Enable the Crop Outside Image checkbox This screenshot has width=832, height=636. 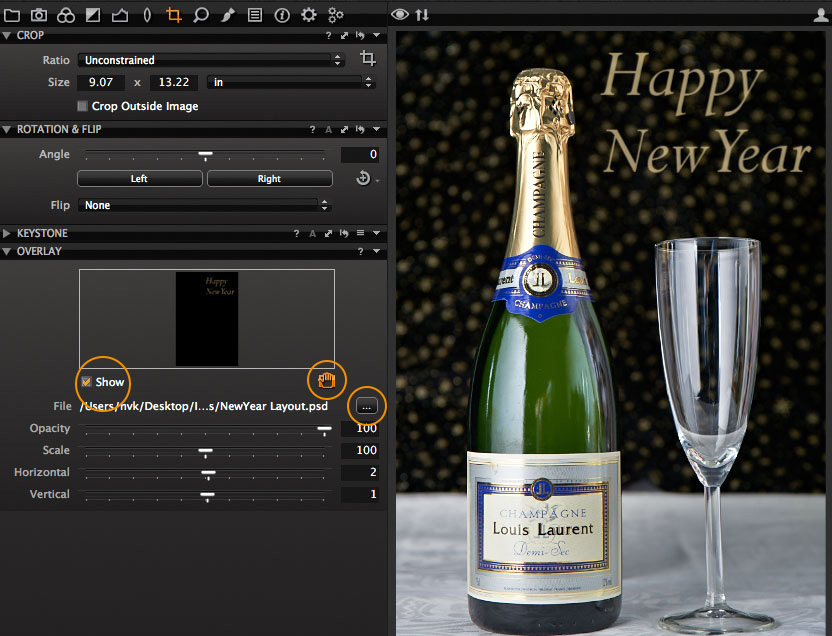click(x=82, y=106)
